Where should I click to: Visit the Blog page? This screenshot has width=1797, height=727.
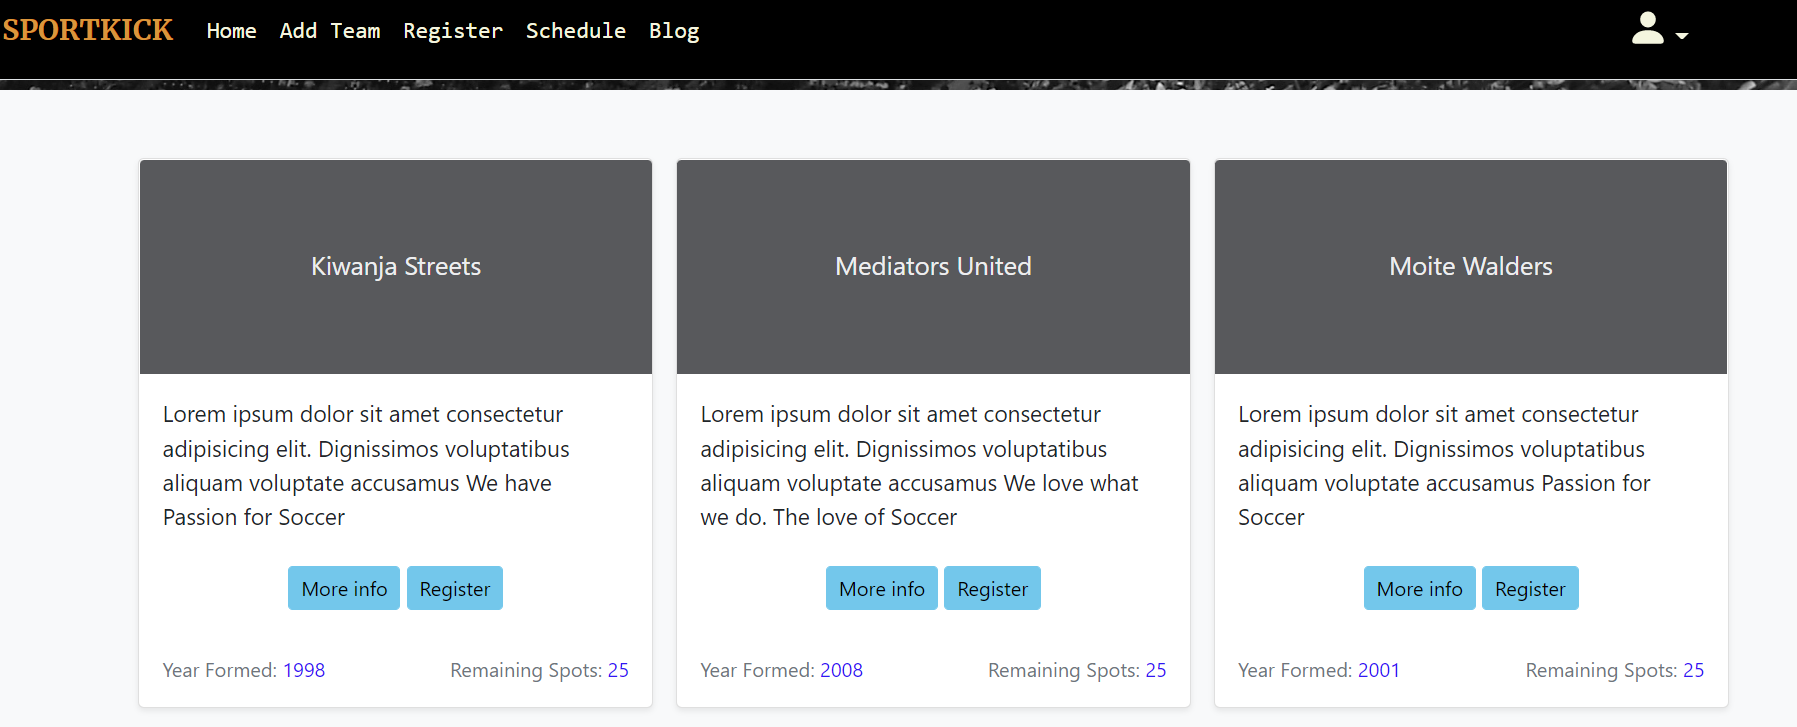click(x=674, y=31)
